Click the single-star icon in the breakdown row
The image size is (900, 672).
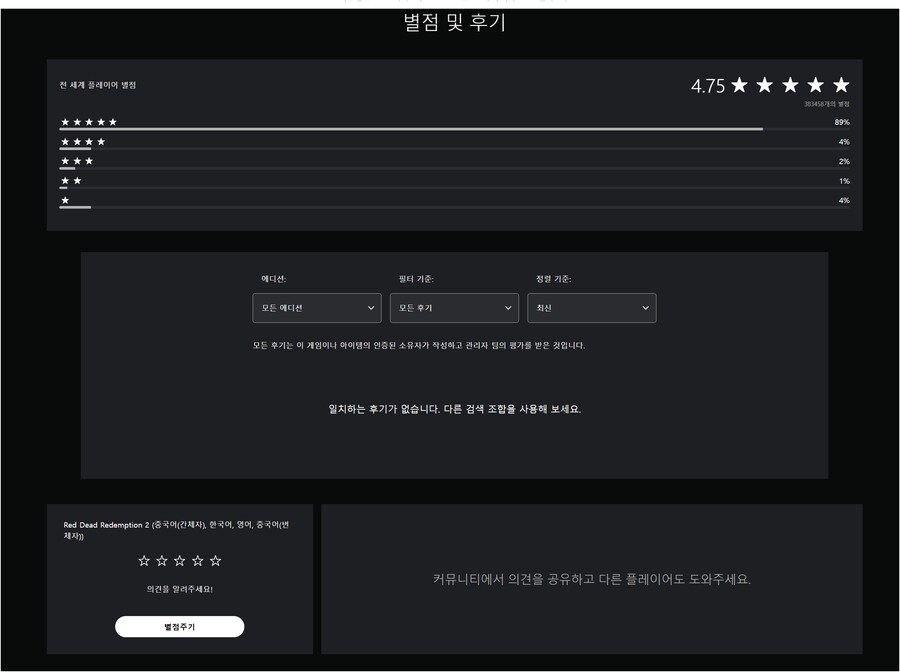(x=65, y=200)
